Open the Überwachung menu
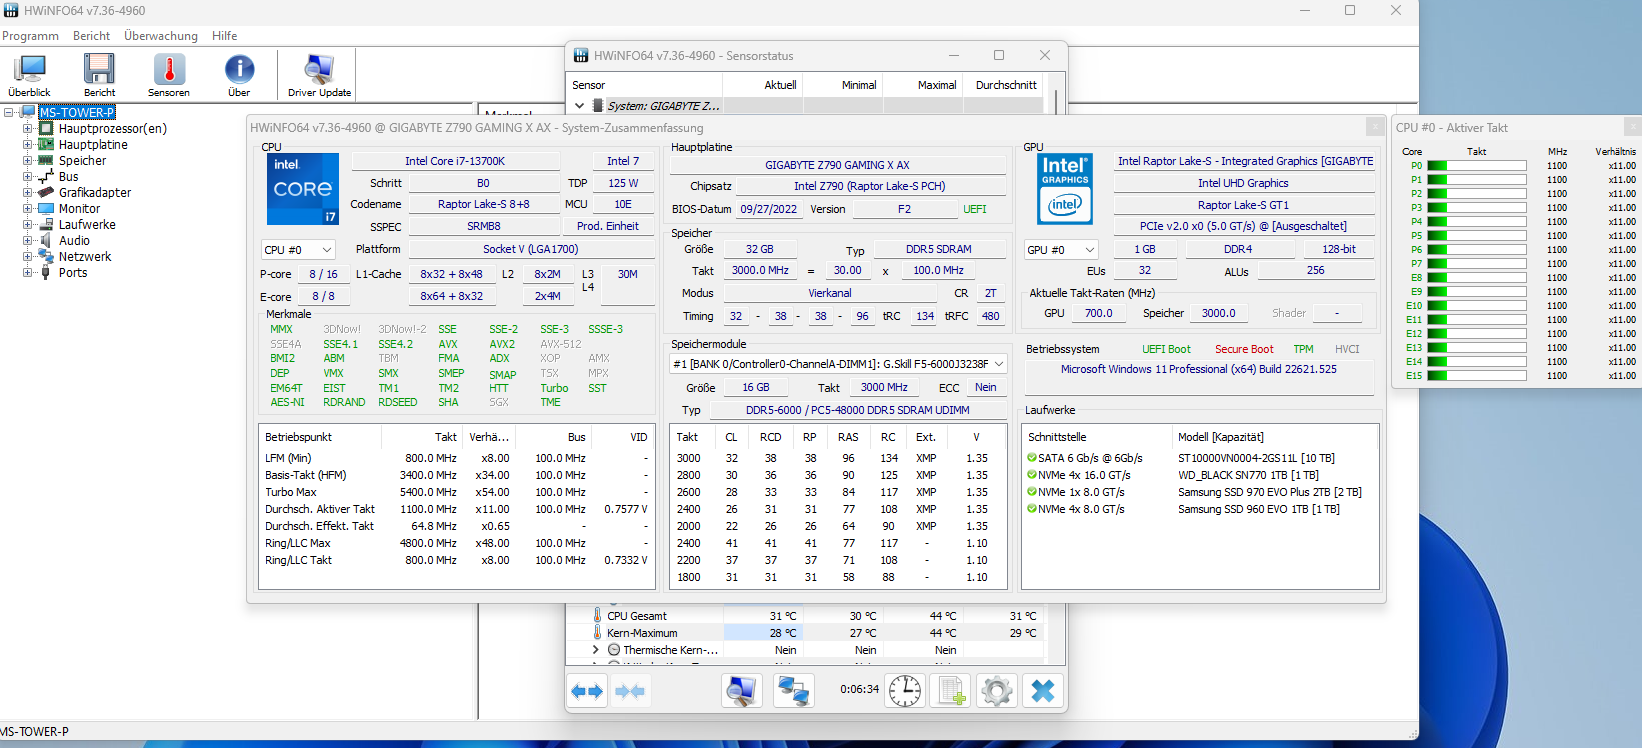The image size is (1642, 748). tap(161, 36)
